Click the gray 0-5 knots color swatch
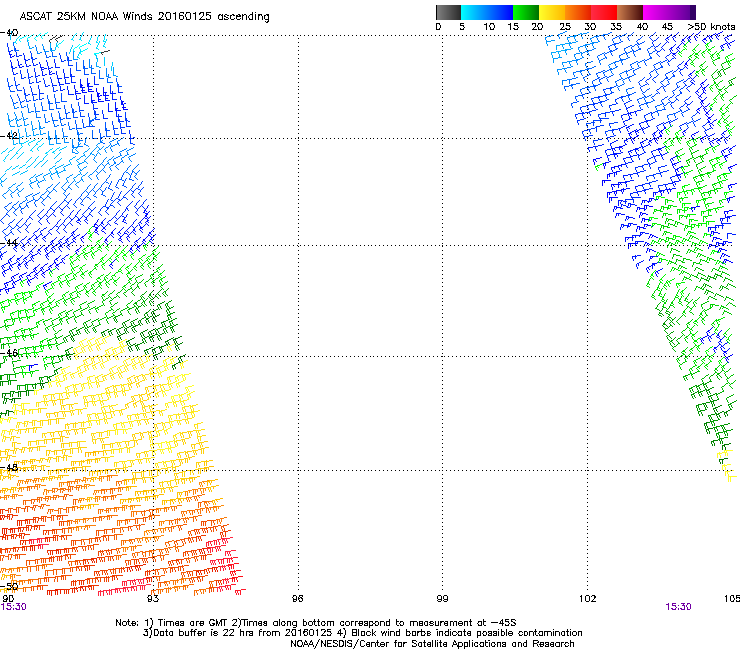The width and height of the screenshot is (740, 650). 448,12
